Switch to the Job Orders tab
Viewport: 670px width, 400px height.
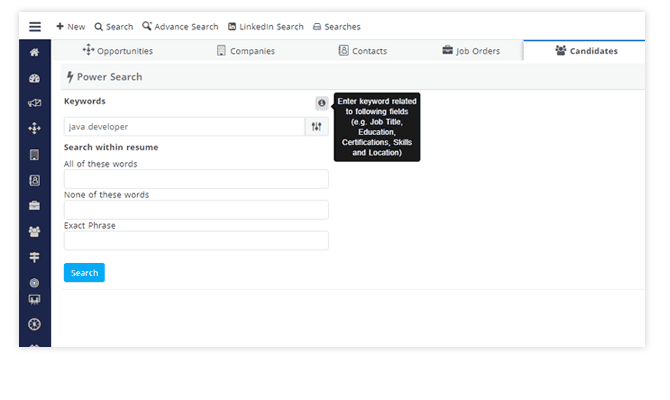coord(470,51)
